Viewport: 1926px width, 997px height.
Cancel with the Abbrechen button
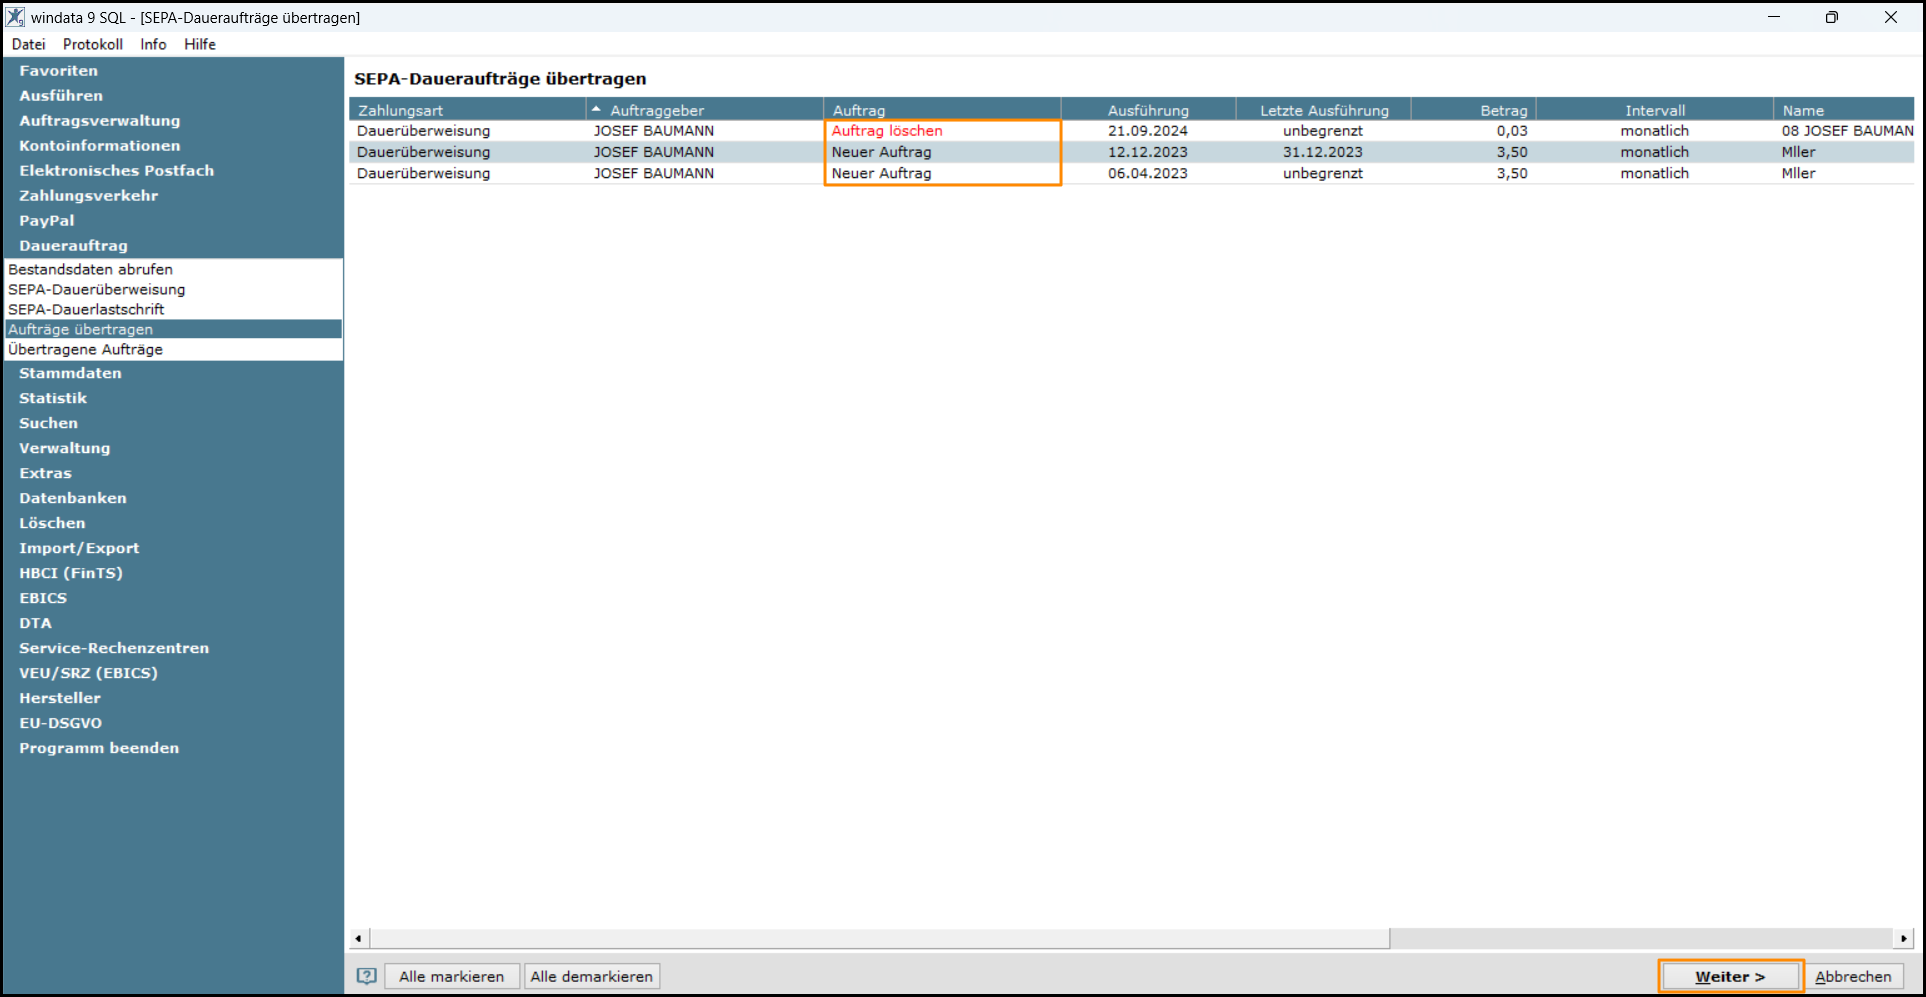pyautogui.click(x=1853, y=976)
